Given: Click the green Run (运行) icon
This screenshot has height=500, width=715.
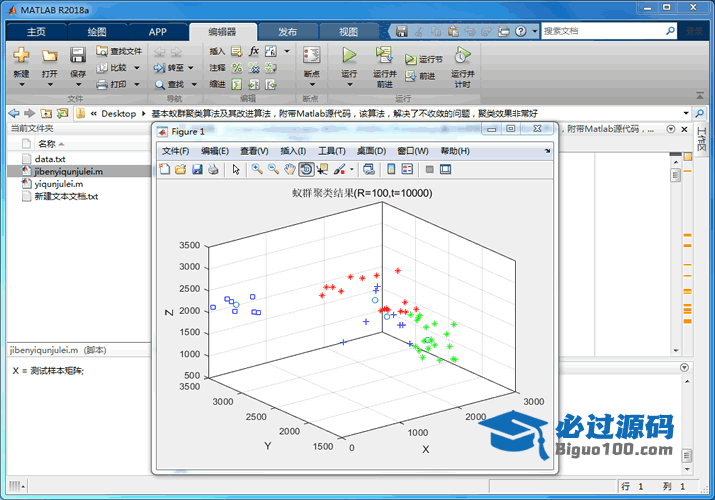Looking at the screenshot, I should (349, 55).
